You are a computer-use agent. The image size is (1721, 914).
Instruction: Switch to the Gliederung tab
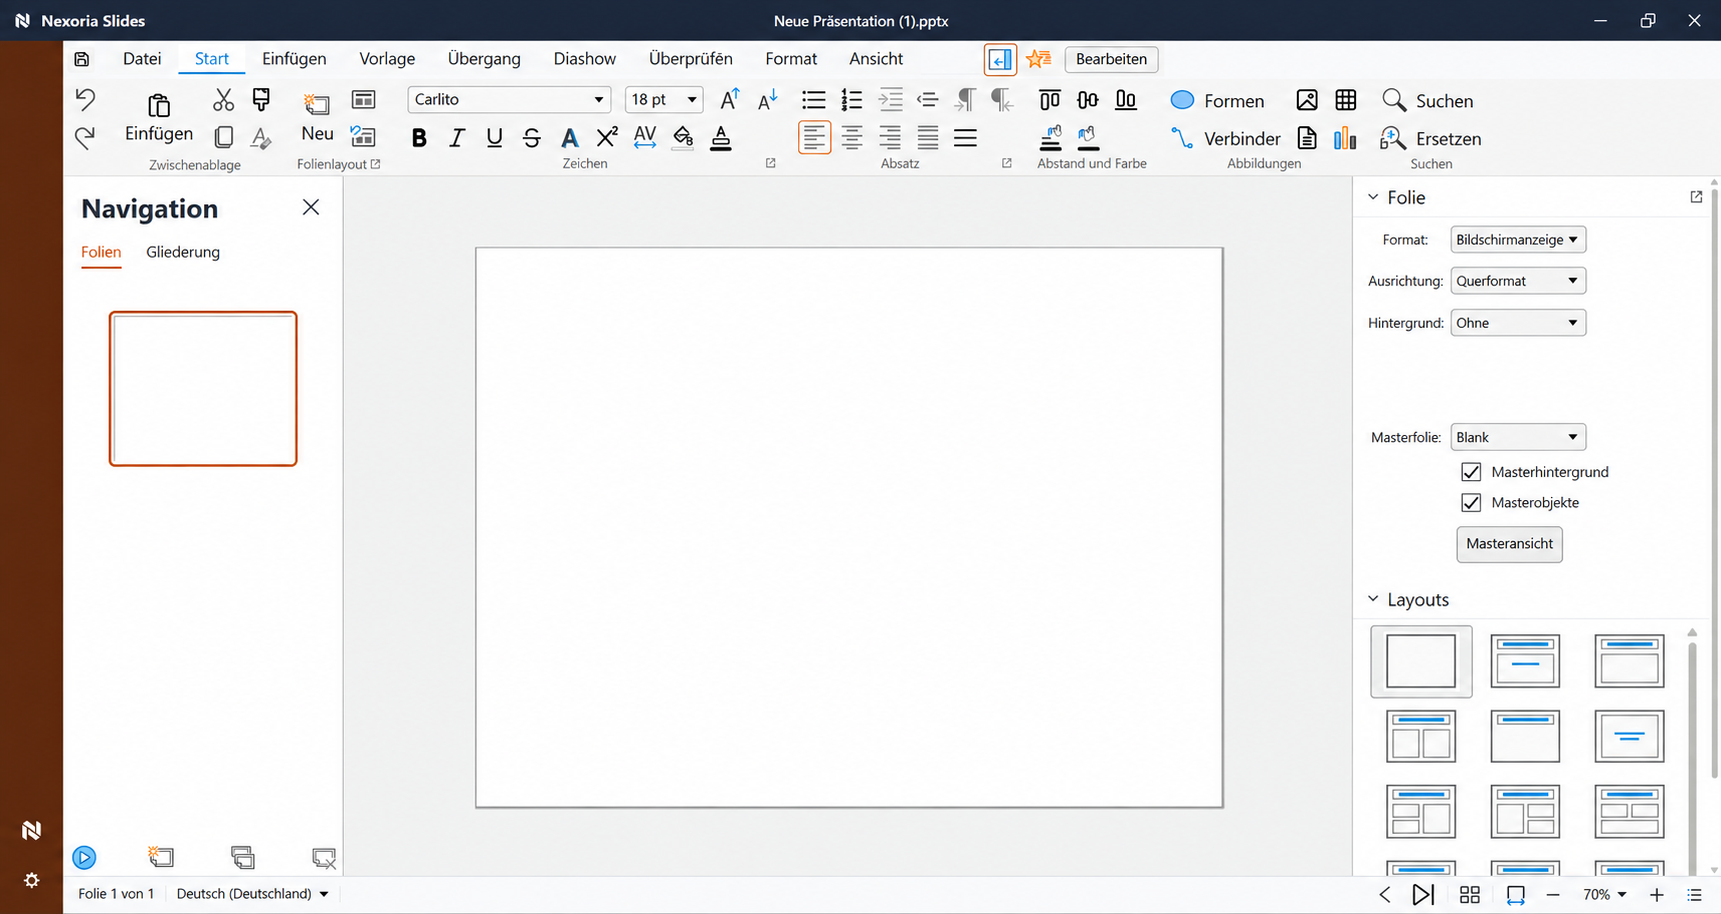[183, 252]
